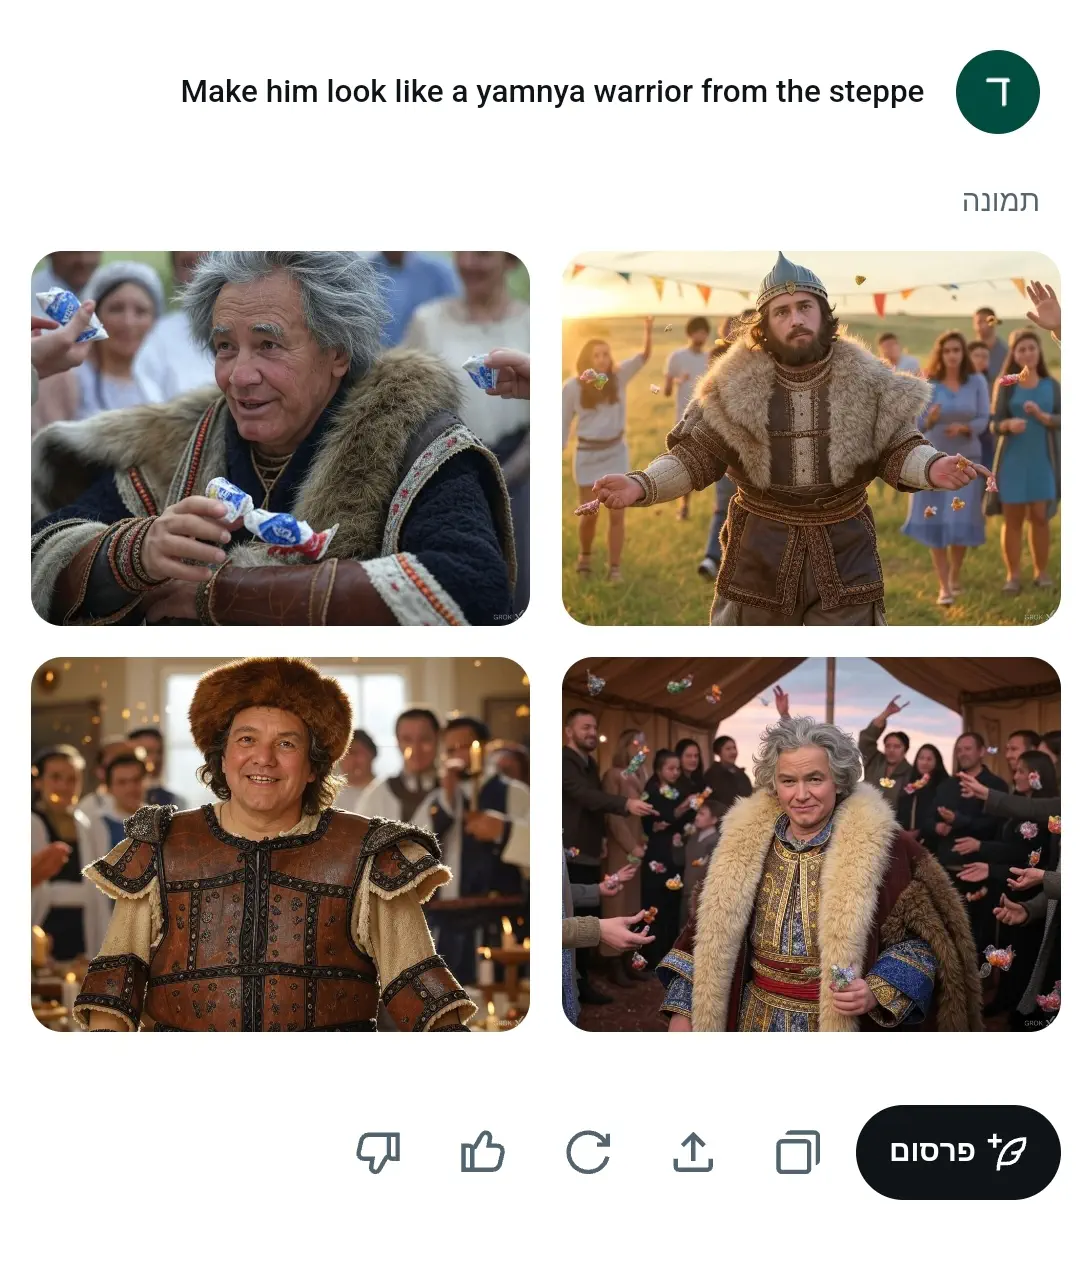Viewport: 1080px width, 1273px height.
Task: Click the Grok watermark on the top-right image
Action: (x=1038, y=617)
